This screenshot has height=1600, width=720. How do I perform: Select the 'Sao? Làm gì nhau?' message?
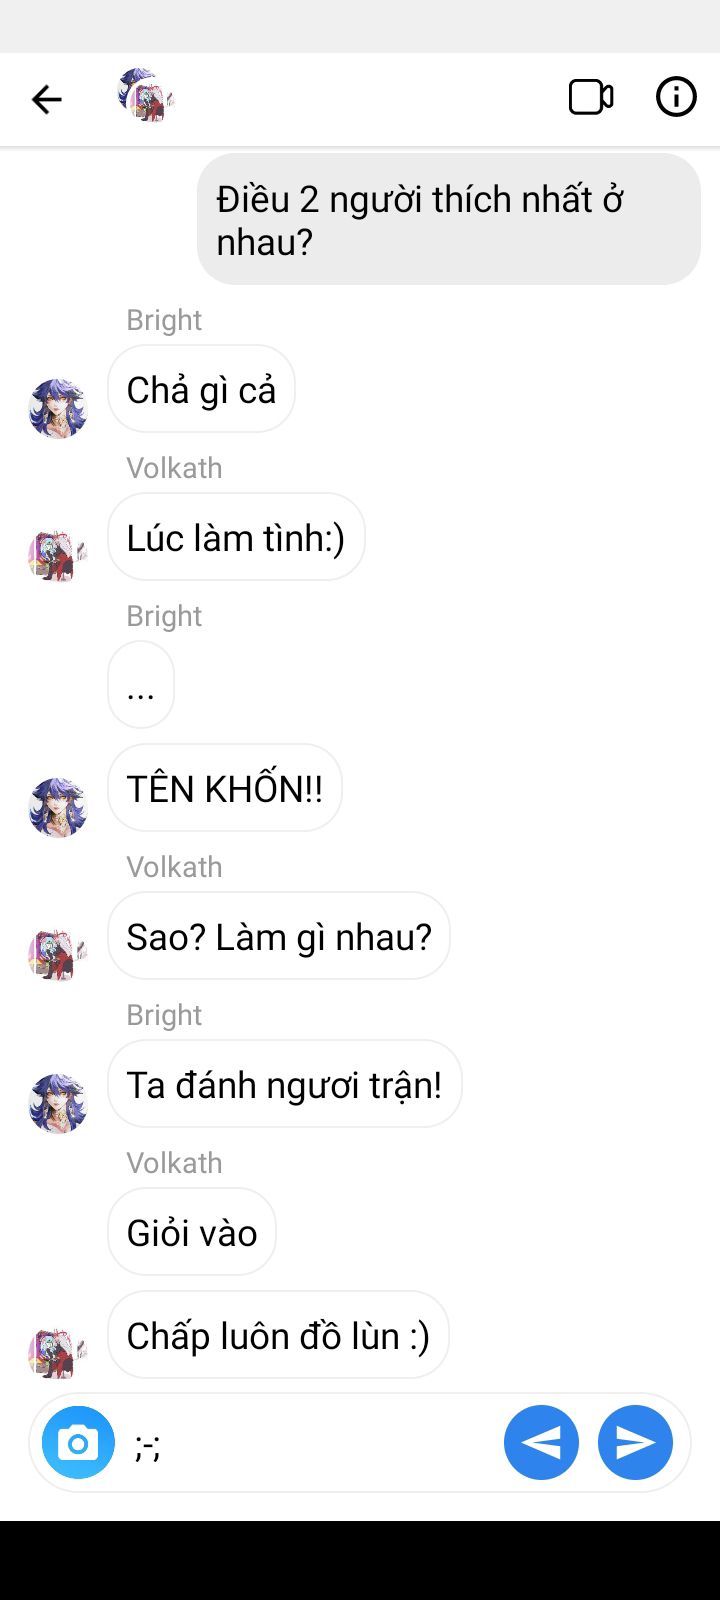[x=279, y=936]
